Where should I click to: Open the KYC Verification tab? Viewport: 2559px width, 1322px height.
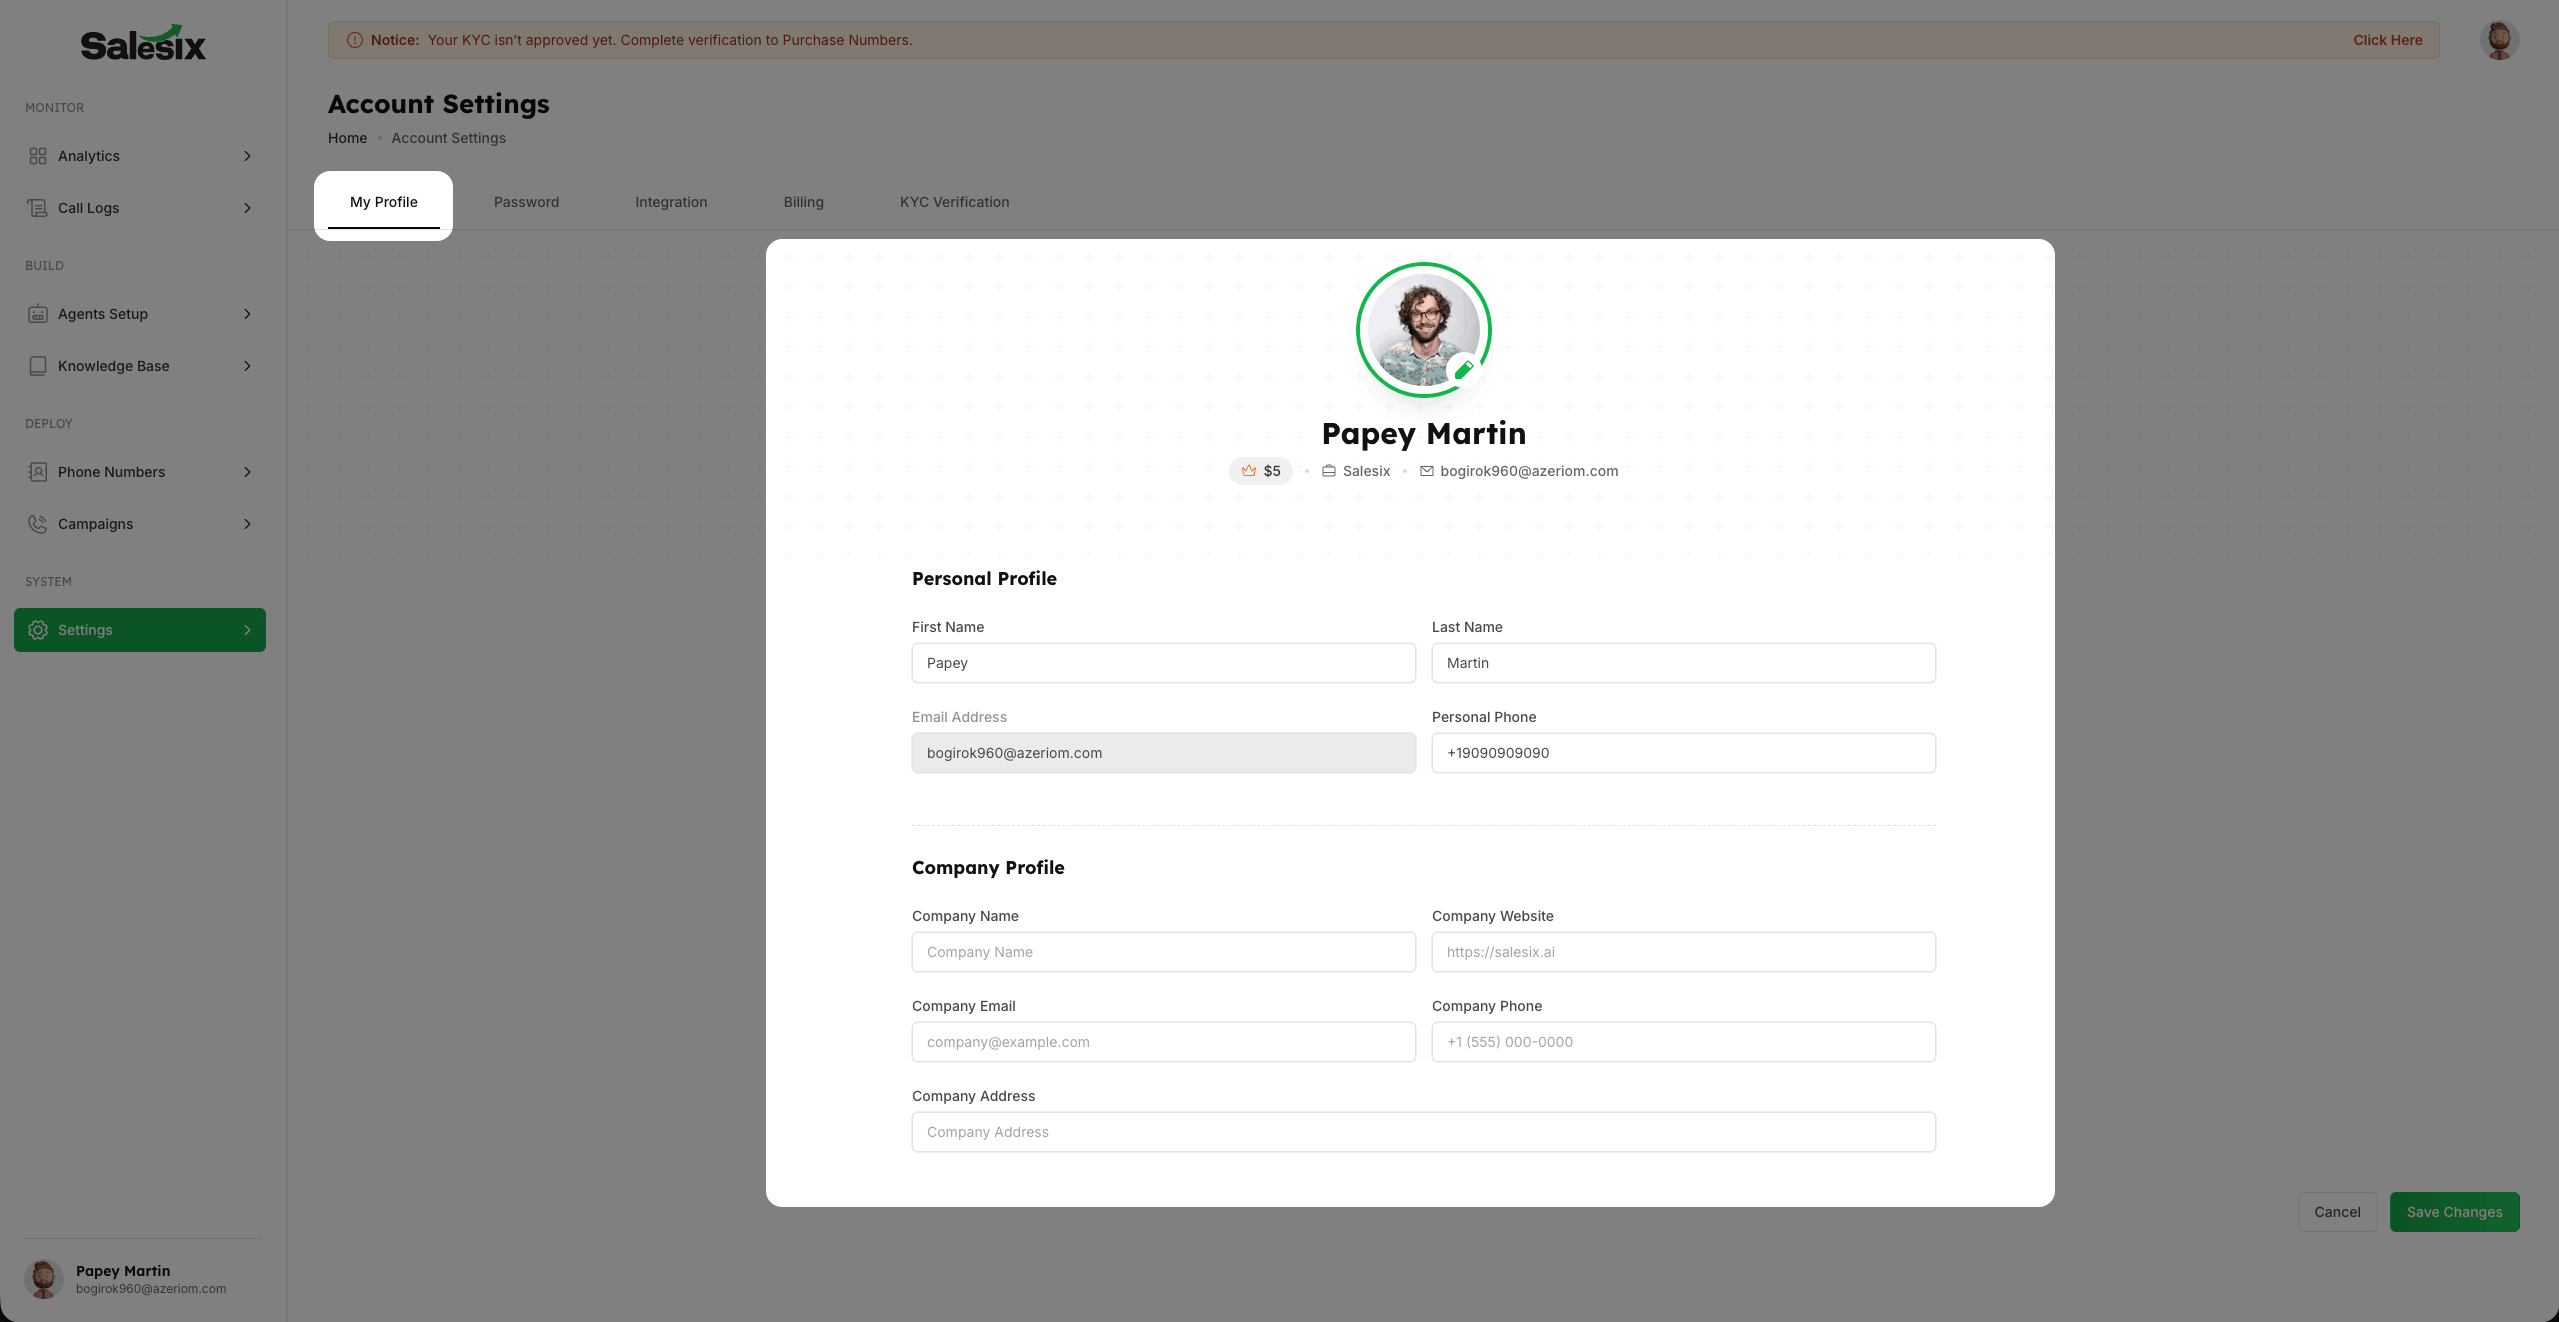coord(954,202)
